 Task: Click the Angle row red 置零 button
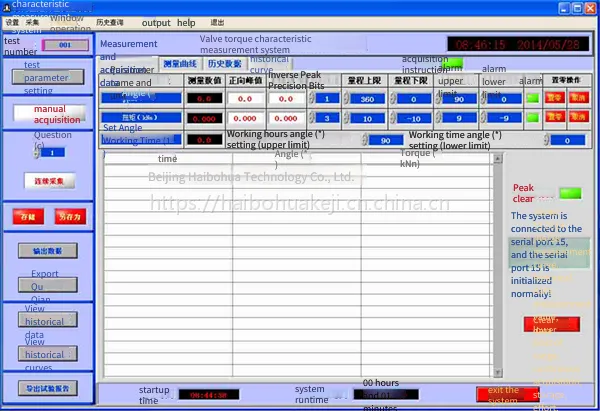tap(554, 98)
